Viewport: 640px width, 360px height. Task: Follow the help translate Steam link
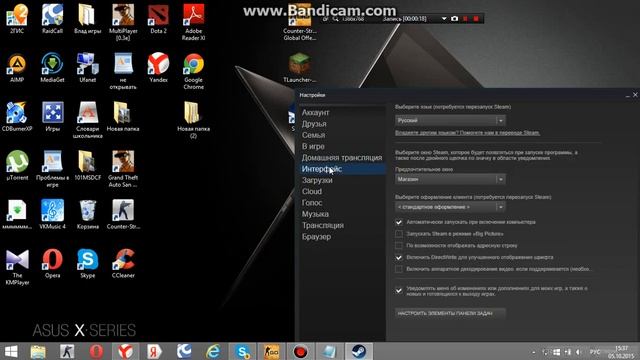467,133
